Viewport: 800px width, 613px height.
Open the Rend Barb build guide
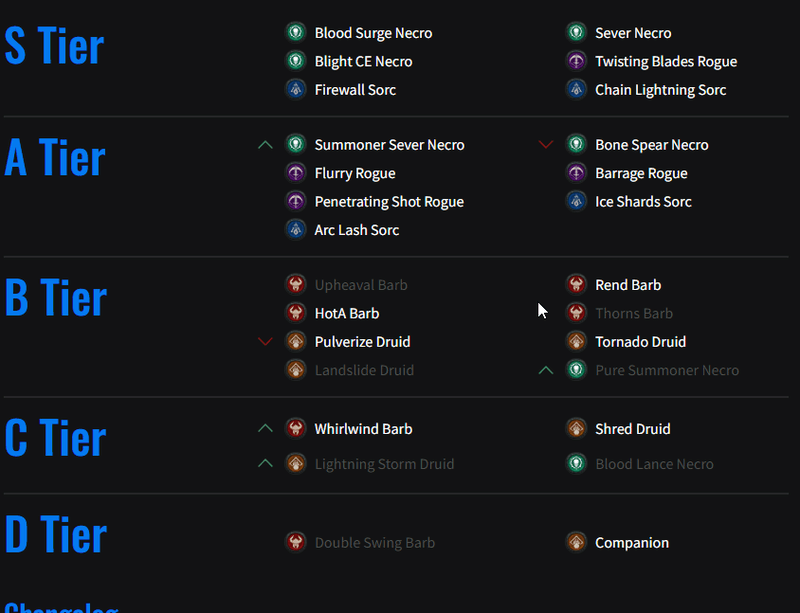pyautogui.click(x=628, y=285)
